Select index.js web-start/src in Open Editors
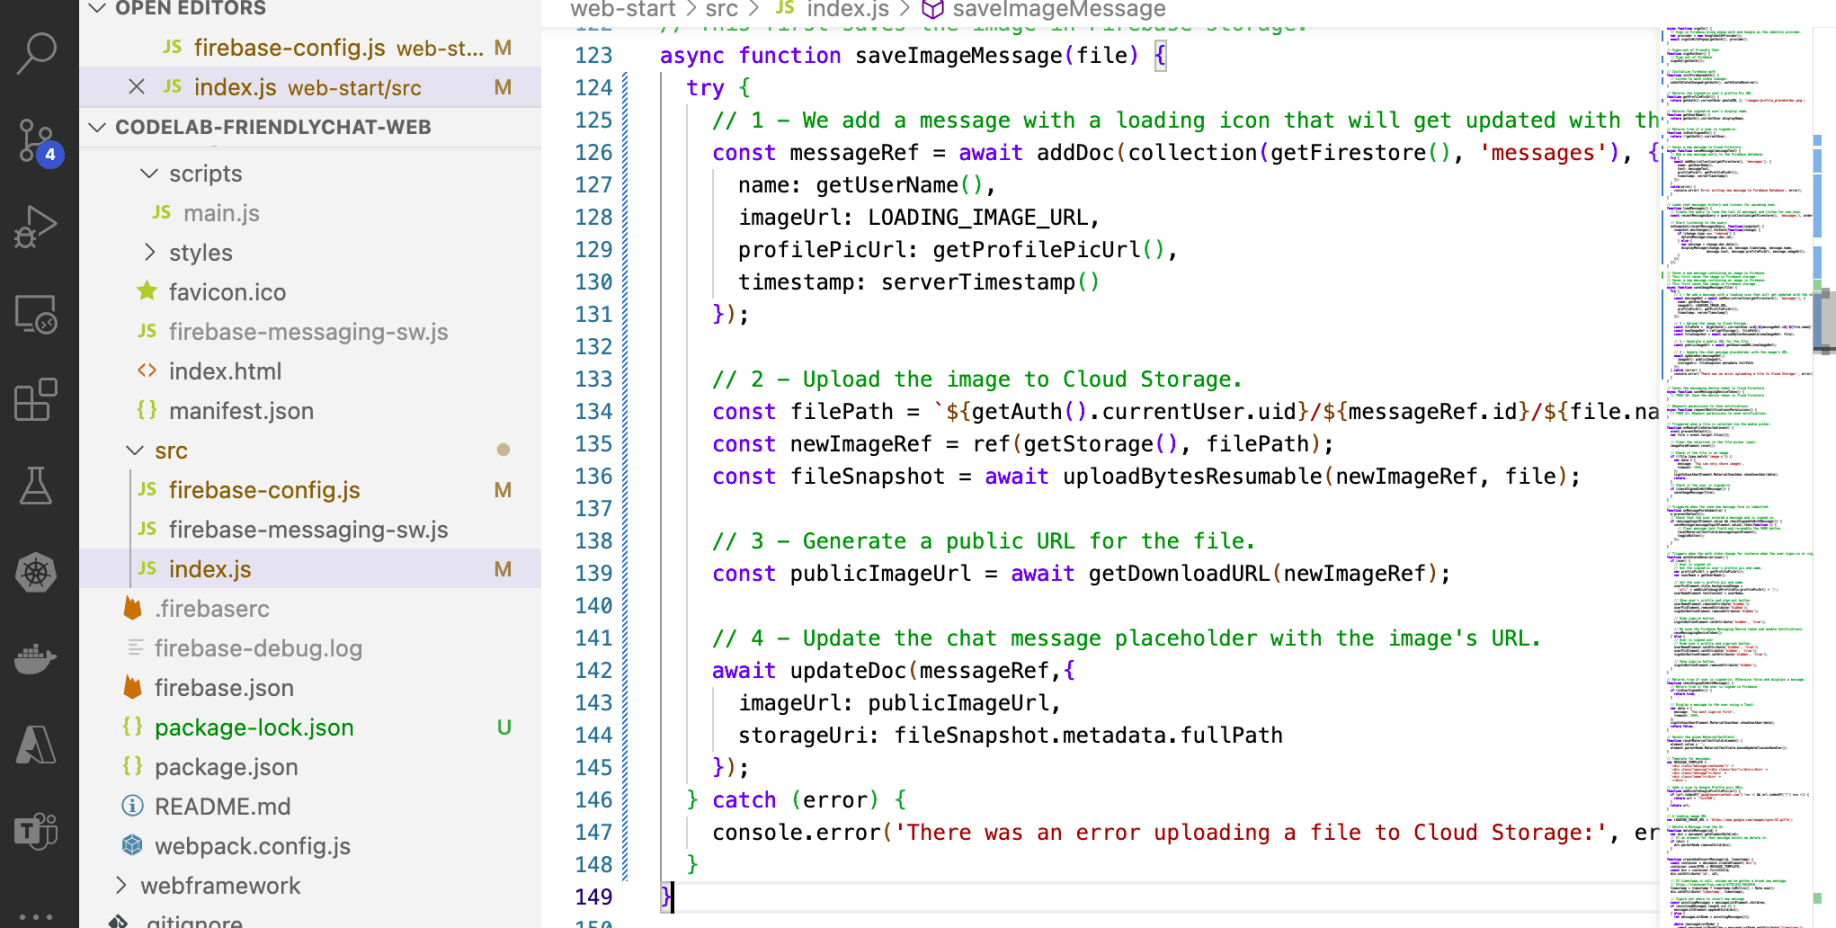Image resolution: width=1836 pixels, height=928 pixels. click(310, 87)
